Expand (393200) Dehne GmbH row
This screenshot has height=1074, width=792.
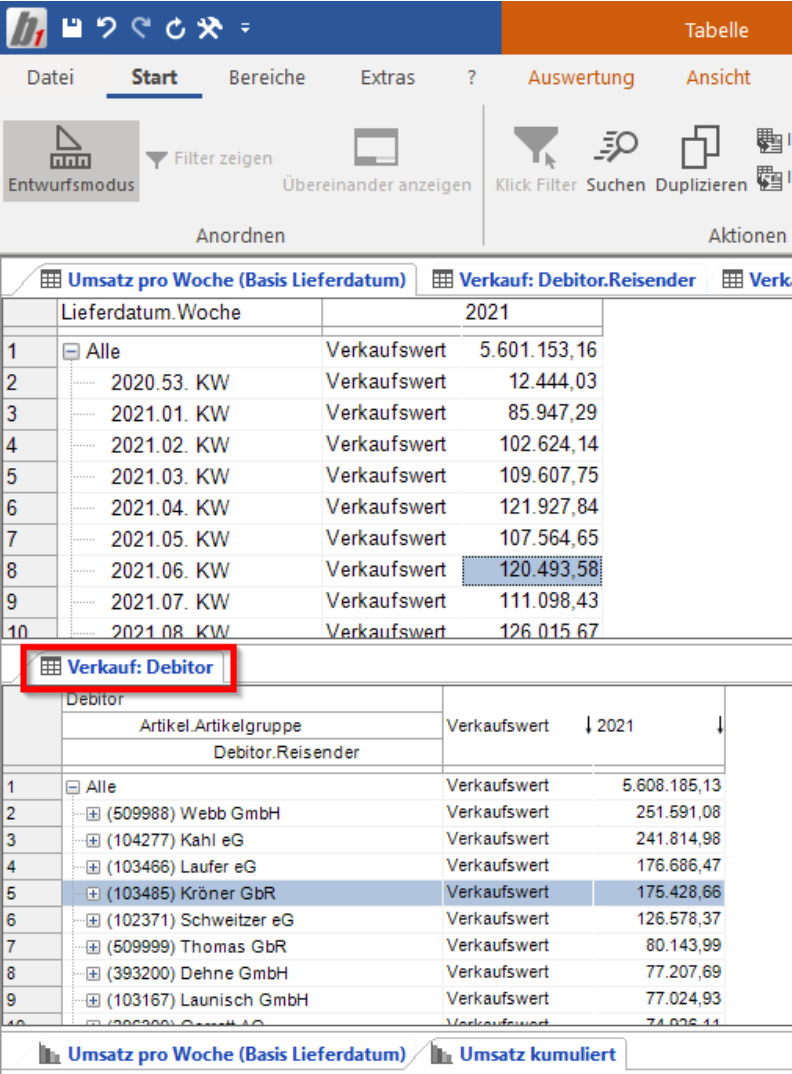pos(93,974)
